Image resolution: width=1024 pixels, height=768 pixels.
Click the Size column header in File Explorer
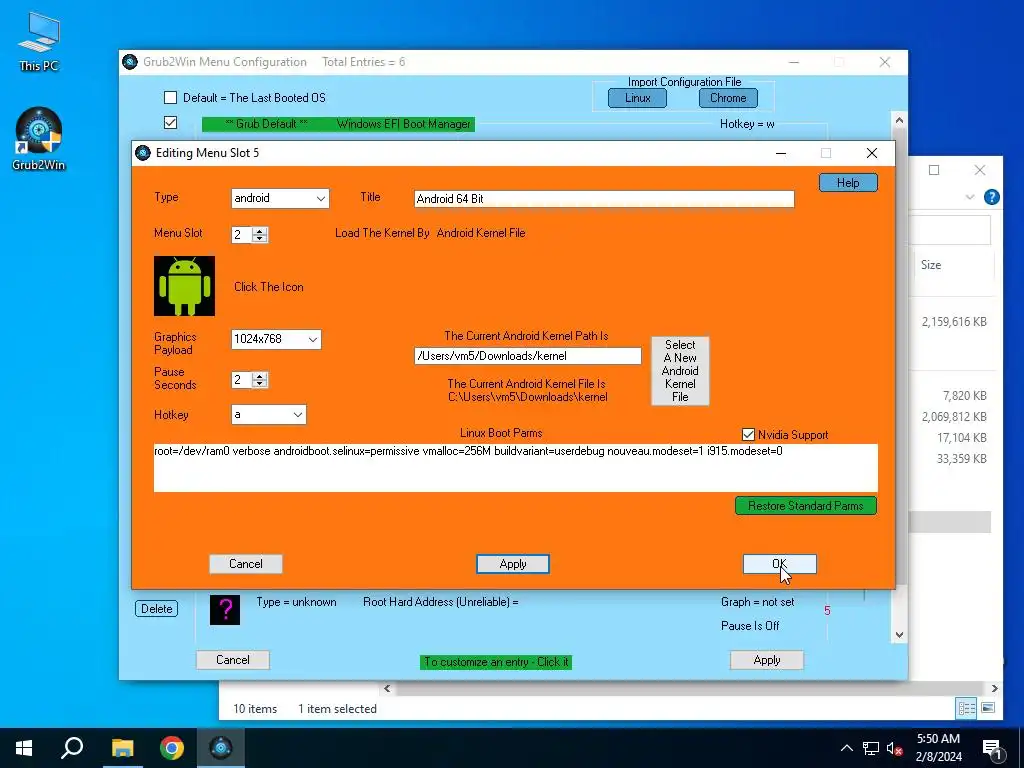point(931,264)
